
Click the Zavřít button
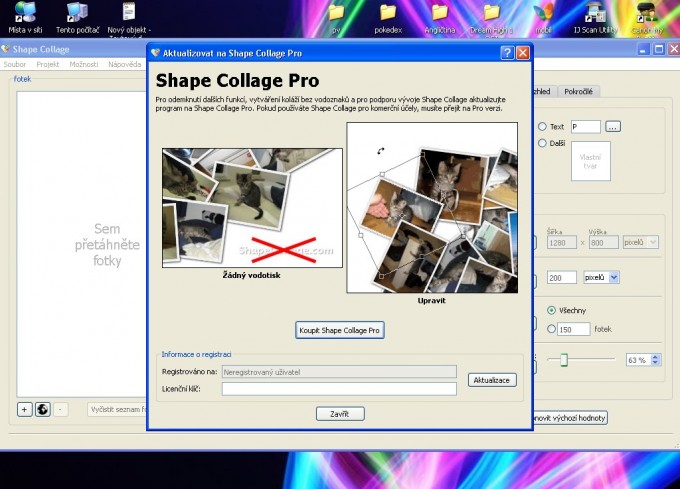(x=340, y=414)
